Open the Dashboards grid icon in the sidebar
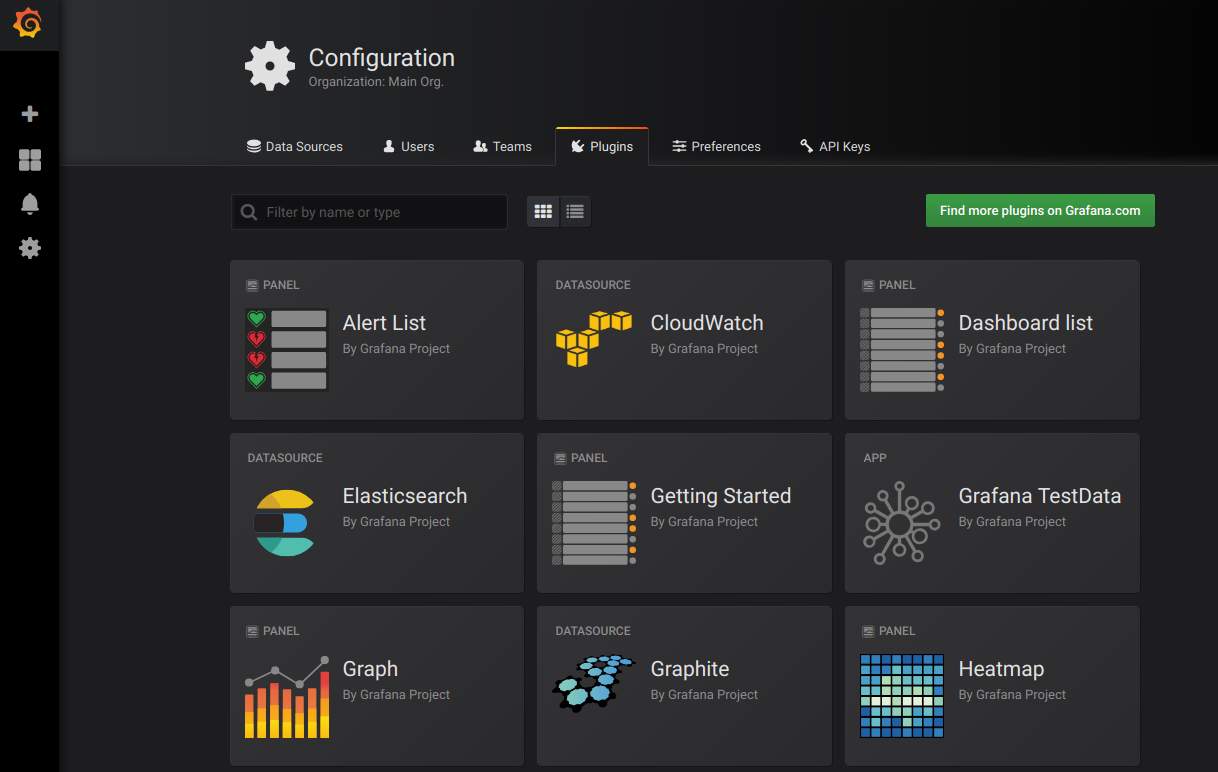The image size is (1218, 772). click(x=30, y=160)
